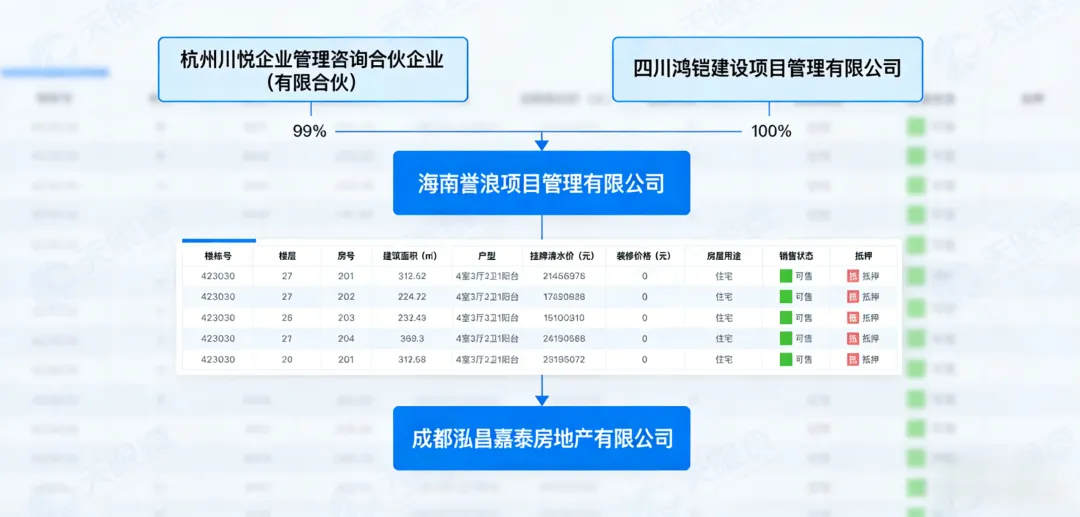Click green 可售 square in room 204 row
Viewport: 1080px width, 517px height.
[x=786, y=339]
